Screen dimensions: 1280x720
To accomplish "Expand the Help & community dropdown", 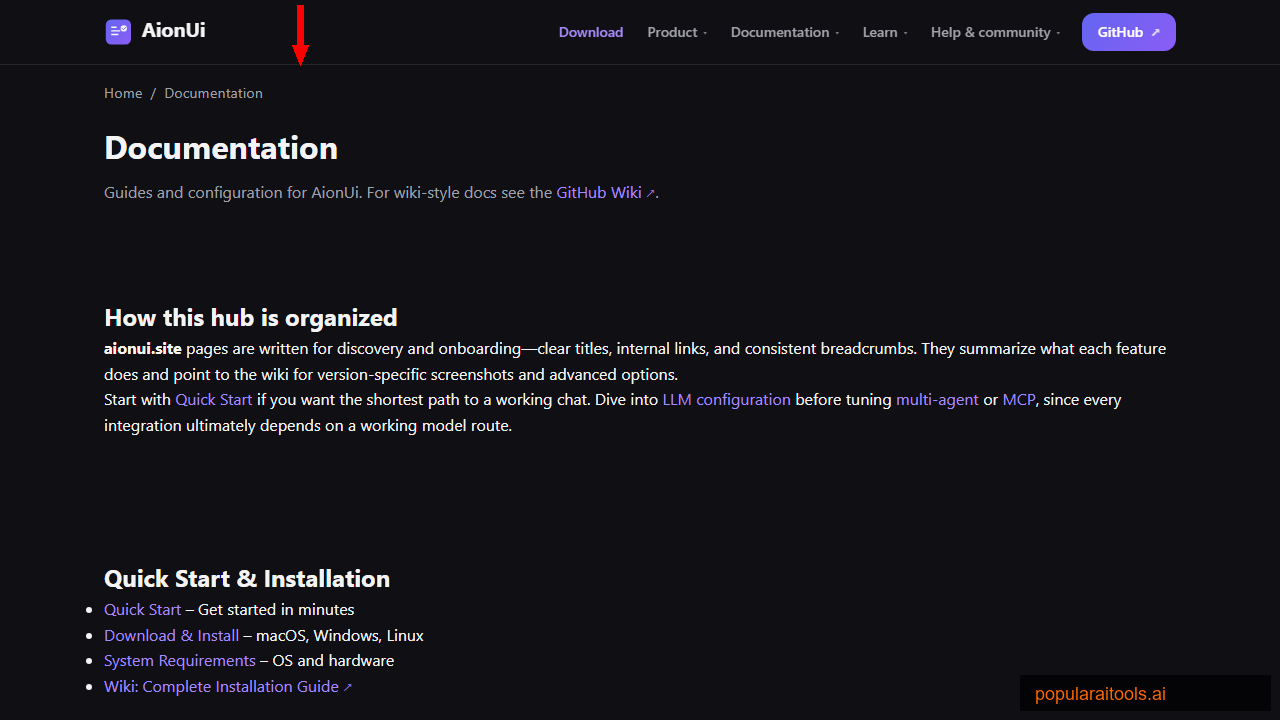I will point(990,32).
